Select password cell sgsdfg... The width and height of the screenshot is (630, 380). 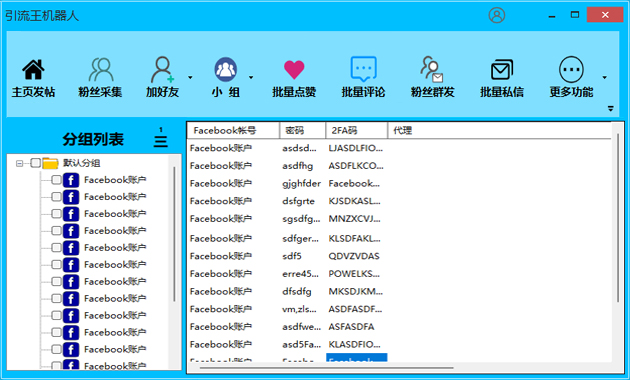pyautogui.click(x=301, y=219)
